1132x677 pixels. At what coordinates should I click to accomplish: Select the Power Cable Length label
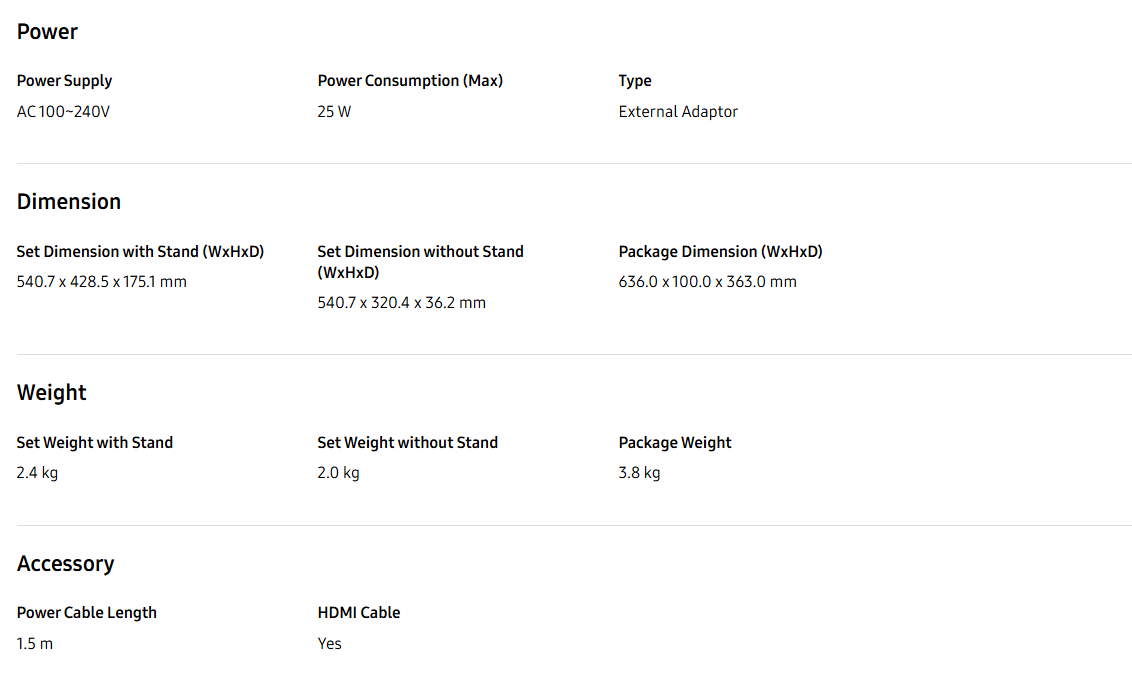[x=87, y=613]
